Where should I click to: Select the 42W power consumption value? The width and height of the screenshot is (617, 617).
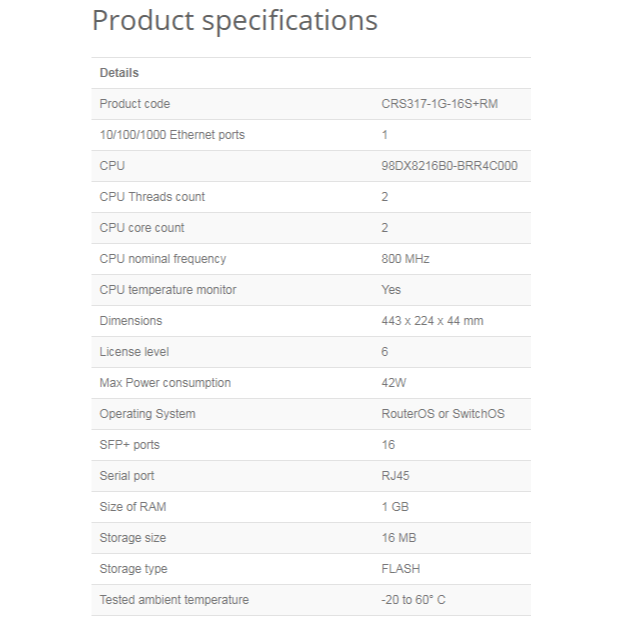pos(394,383)
